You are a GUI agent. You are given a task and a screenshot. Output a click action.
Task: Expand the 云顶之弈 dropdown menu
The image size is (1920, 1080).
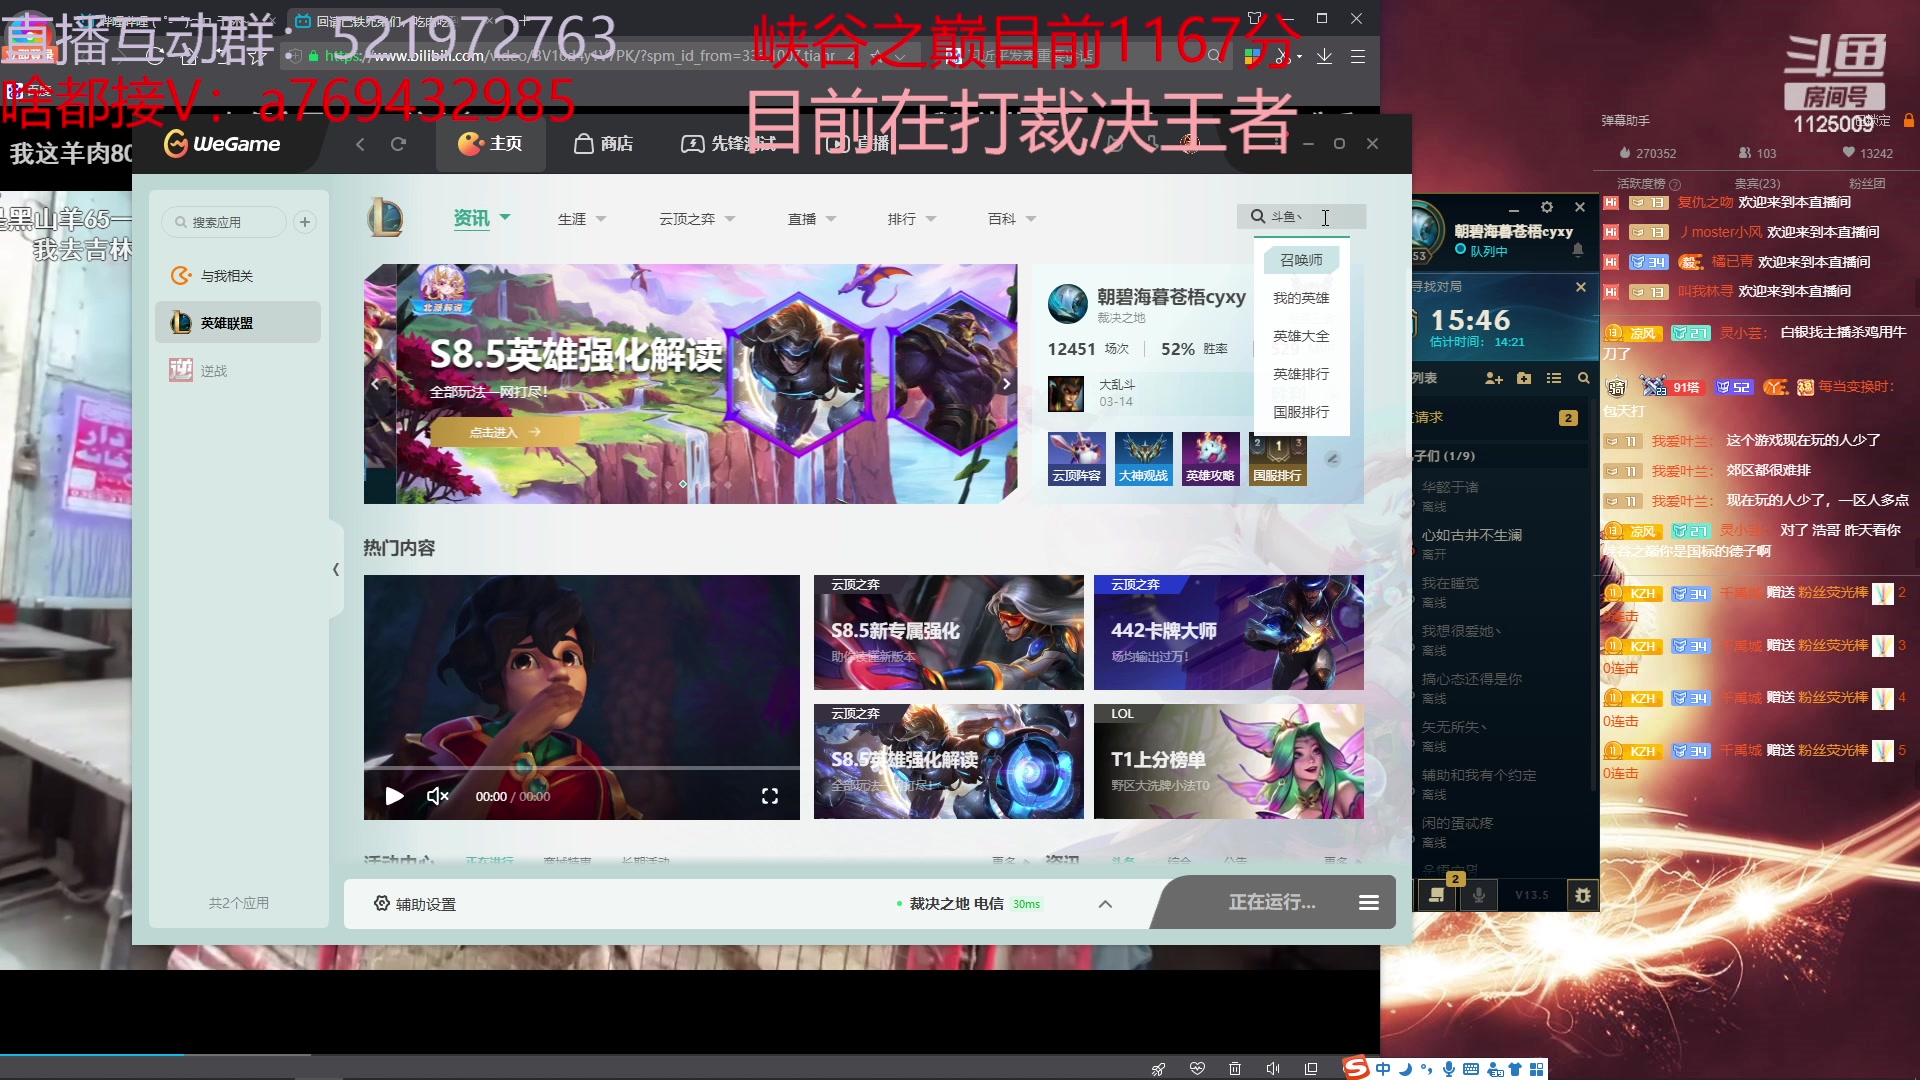click(697, 219)
